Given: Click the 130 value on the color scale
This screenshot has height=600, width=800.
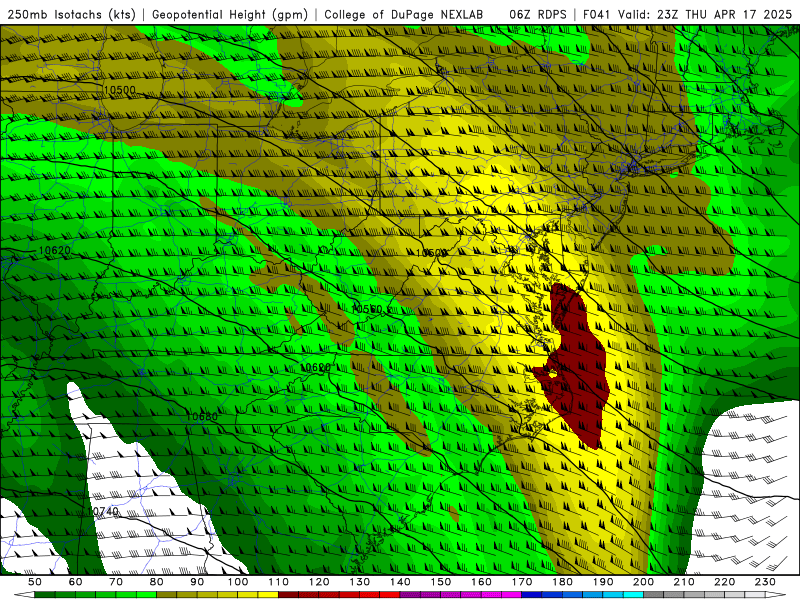Looking at the screenshot, I should click(359, 582).
